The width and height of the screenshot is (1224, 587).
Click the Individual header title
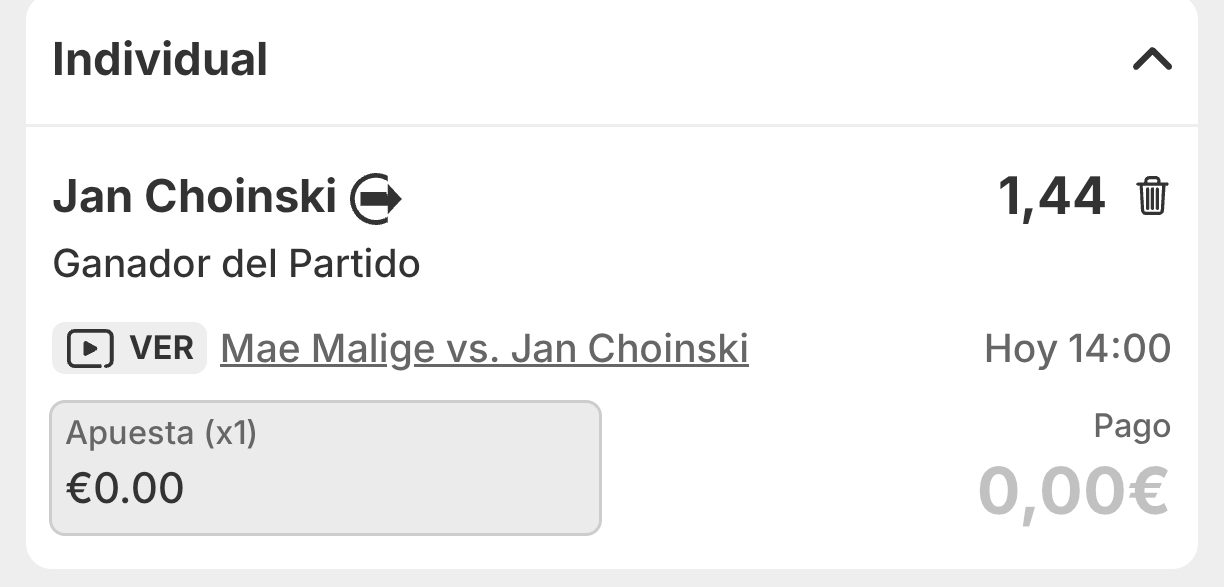click(x=160, y=60)
